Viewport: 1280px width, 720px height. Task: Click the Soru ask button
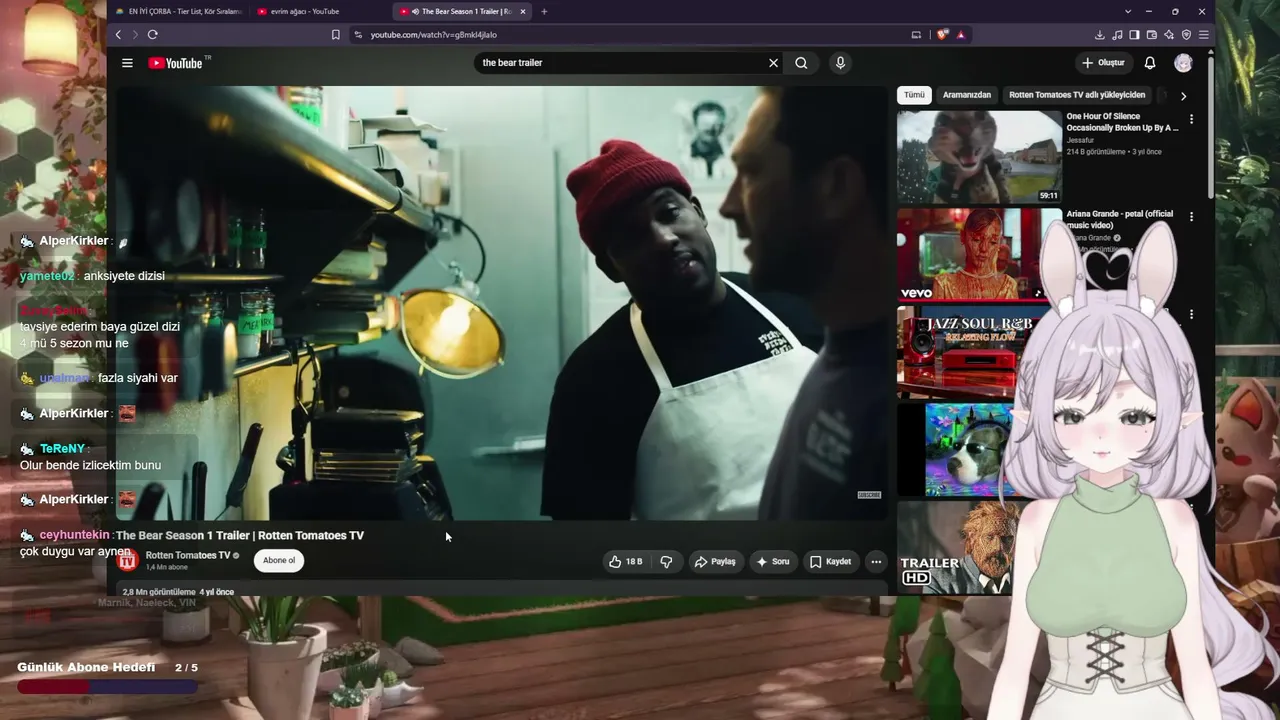click(773, 562)
